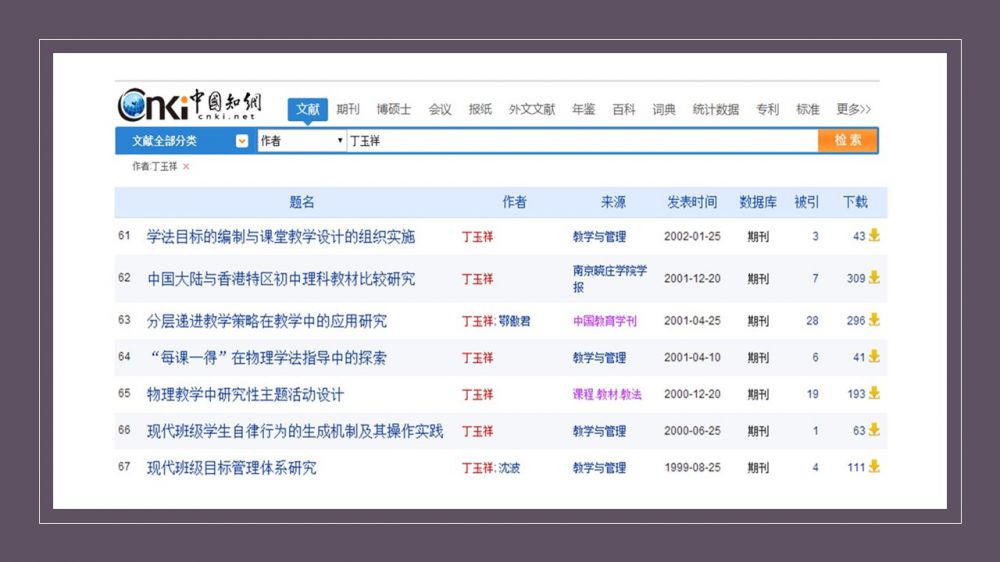1000x562 pixels.
Task: Download article 67 via the download icon
Action: 874,467
